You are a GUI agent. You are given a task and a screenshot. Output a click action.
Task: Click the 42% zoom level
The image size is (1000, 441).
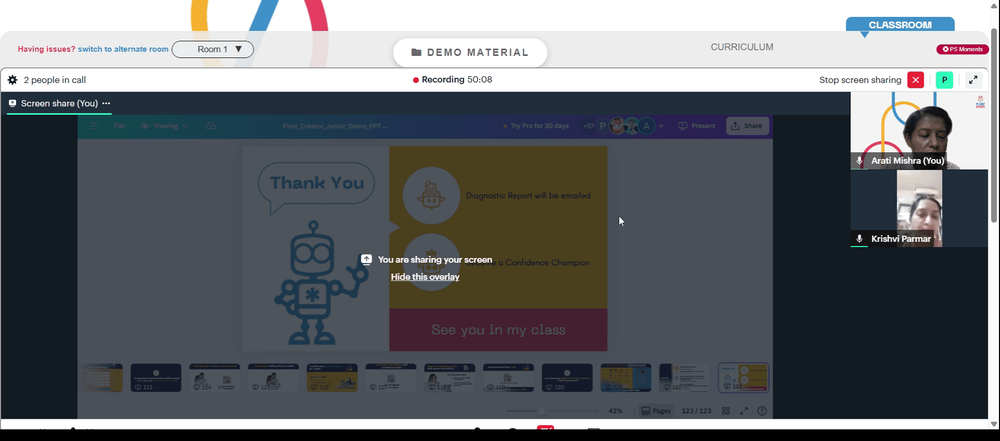pos(615,411)
